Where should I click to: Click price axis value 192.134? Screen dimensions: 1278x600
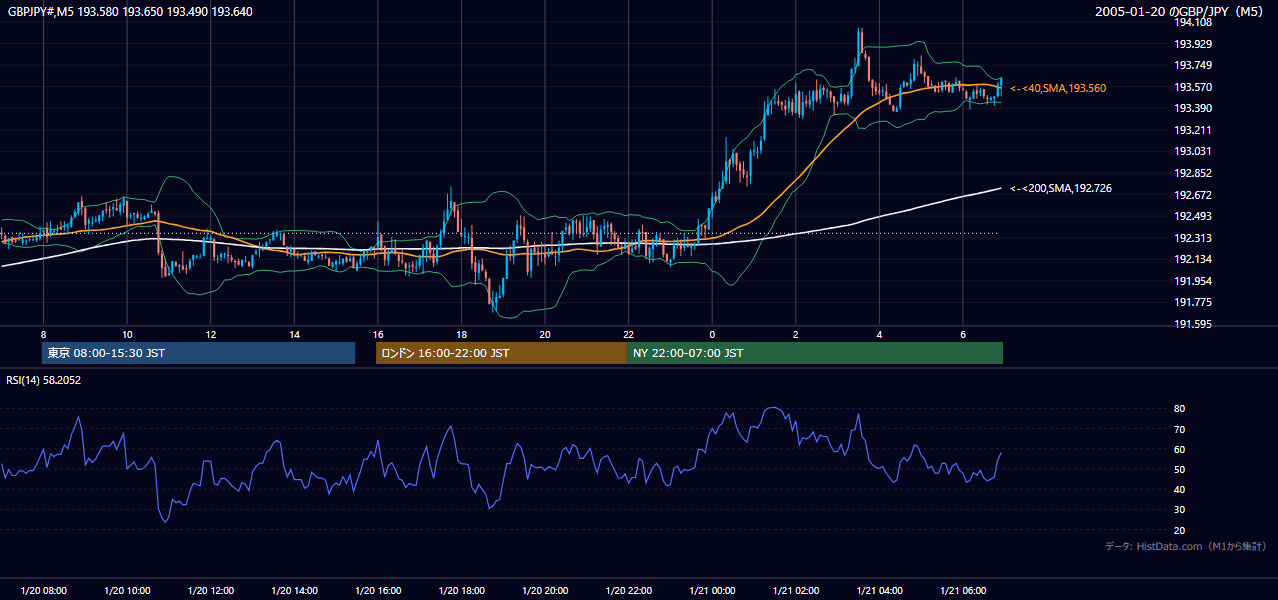tap(1192, 259)
